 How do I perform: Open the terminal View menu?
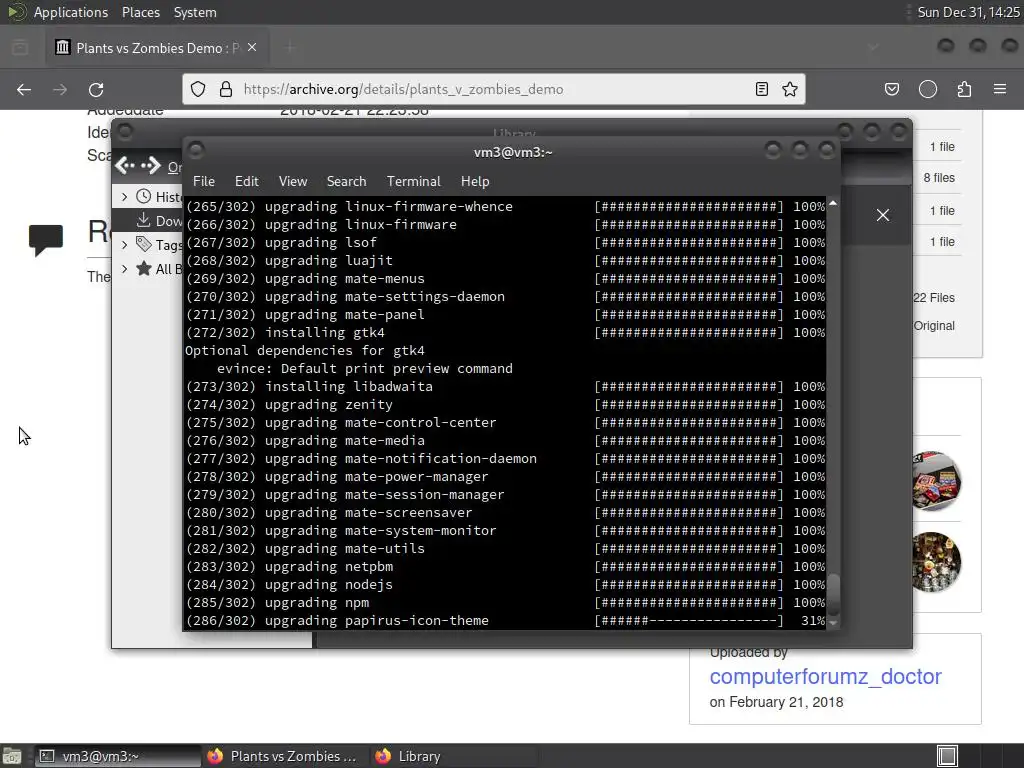[293, 182]
